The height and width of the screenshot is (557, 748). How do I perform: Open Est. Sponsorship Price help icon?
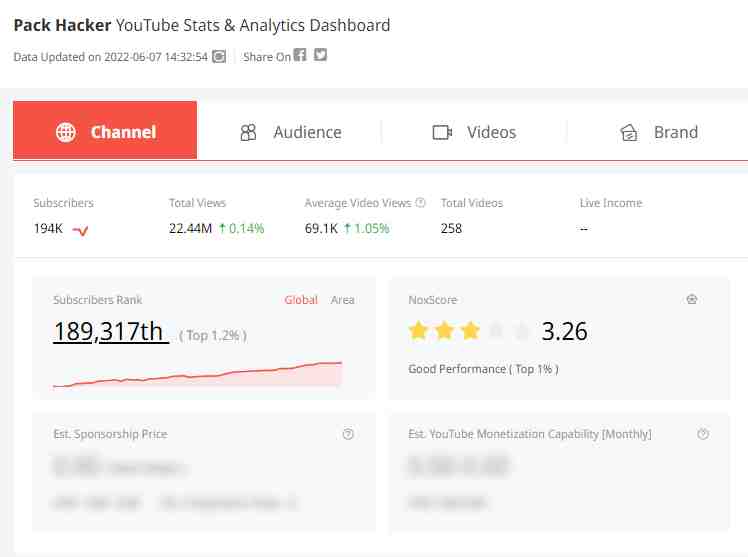coord(348,434)
